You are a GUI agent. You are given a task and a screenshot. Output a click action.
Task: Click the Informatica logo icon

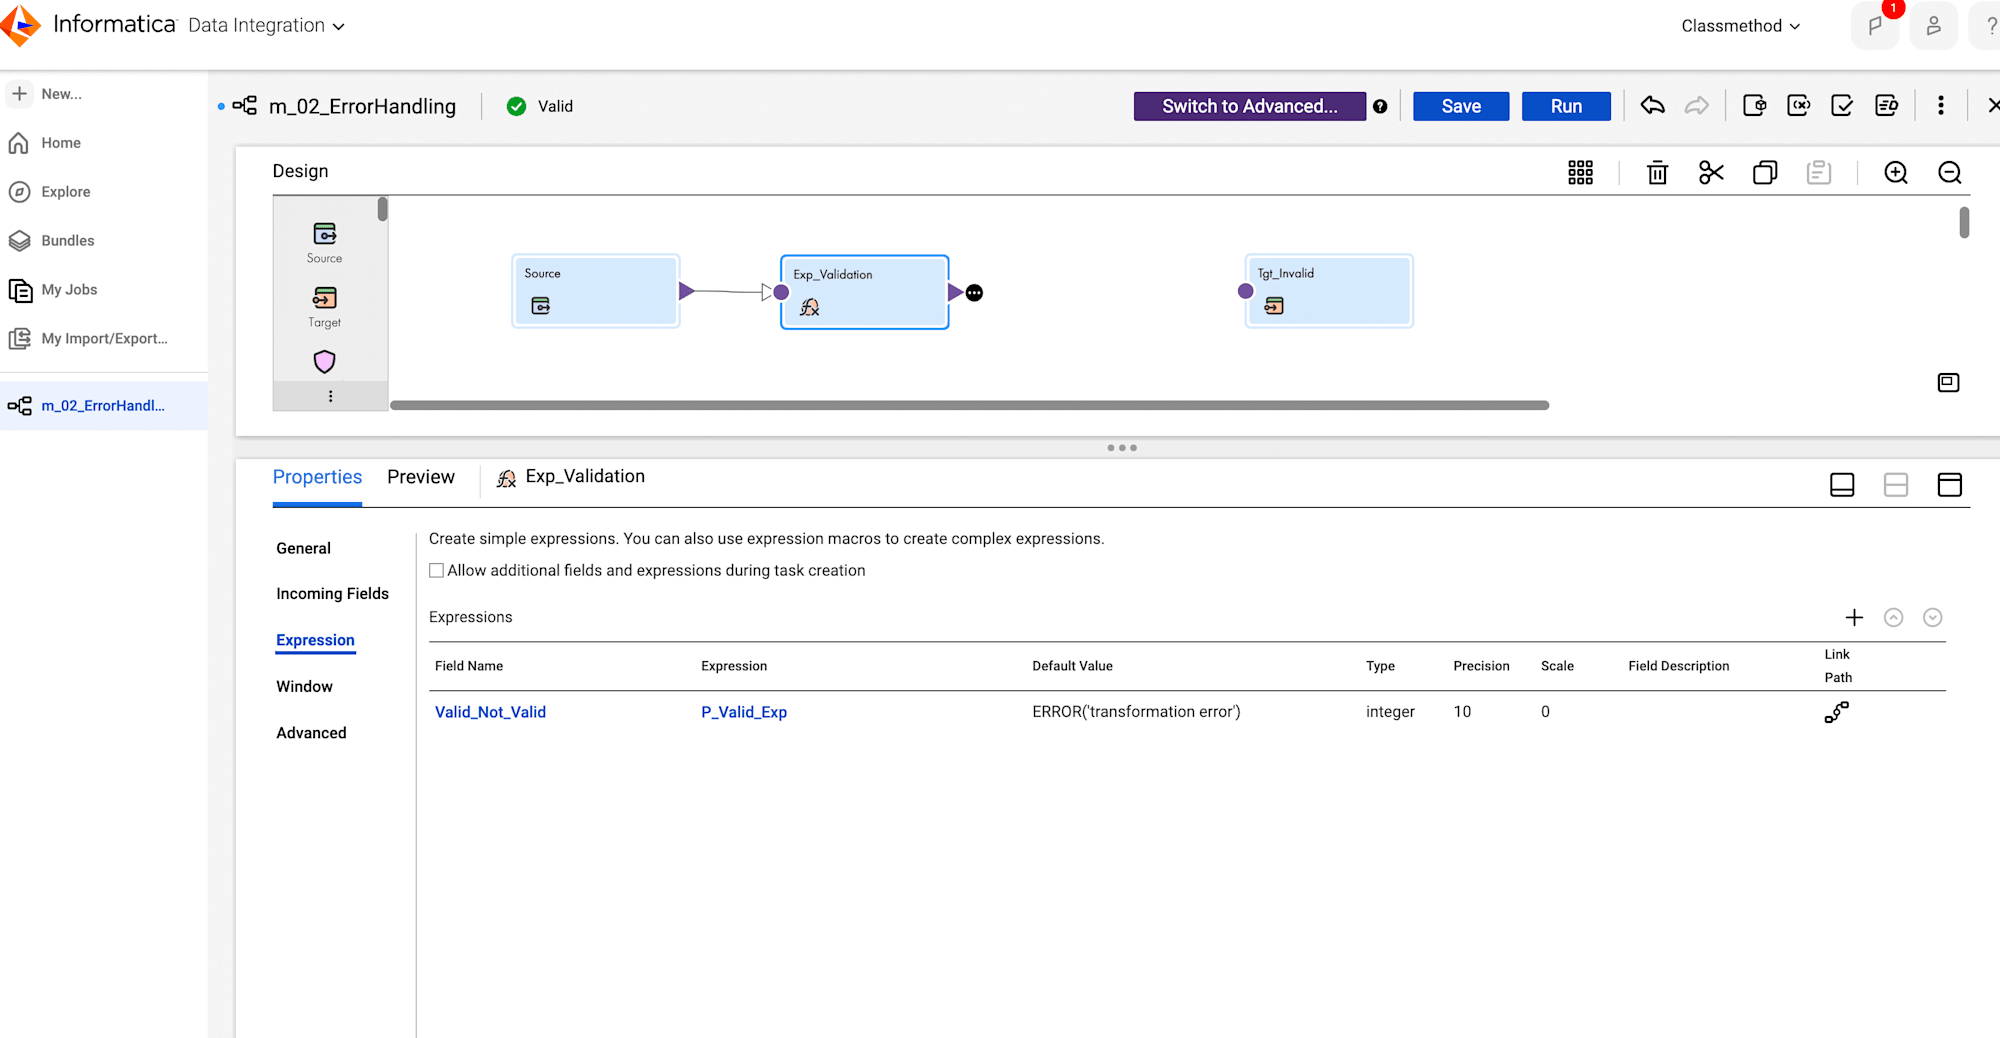click(x=20, y=25)
